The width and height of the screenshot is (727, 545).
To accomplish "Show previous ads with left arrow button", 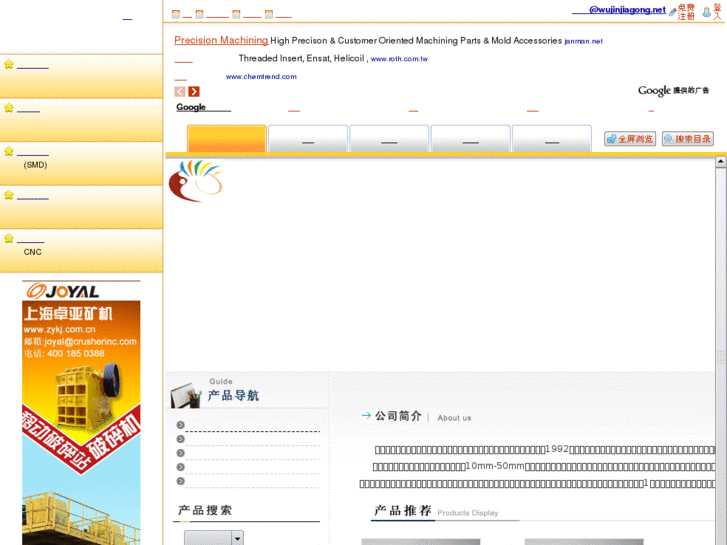I will [180, 91].
